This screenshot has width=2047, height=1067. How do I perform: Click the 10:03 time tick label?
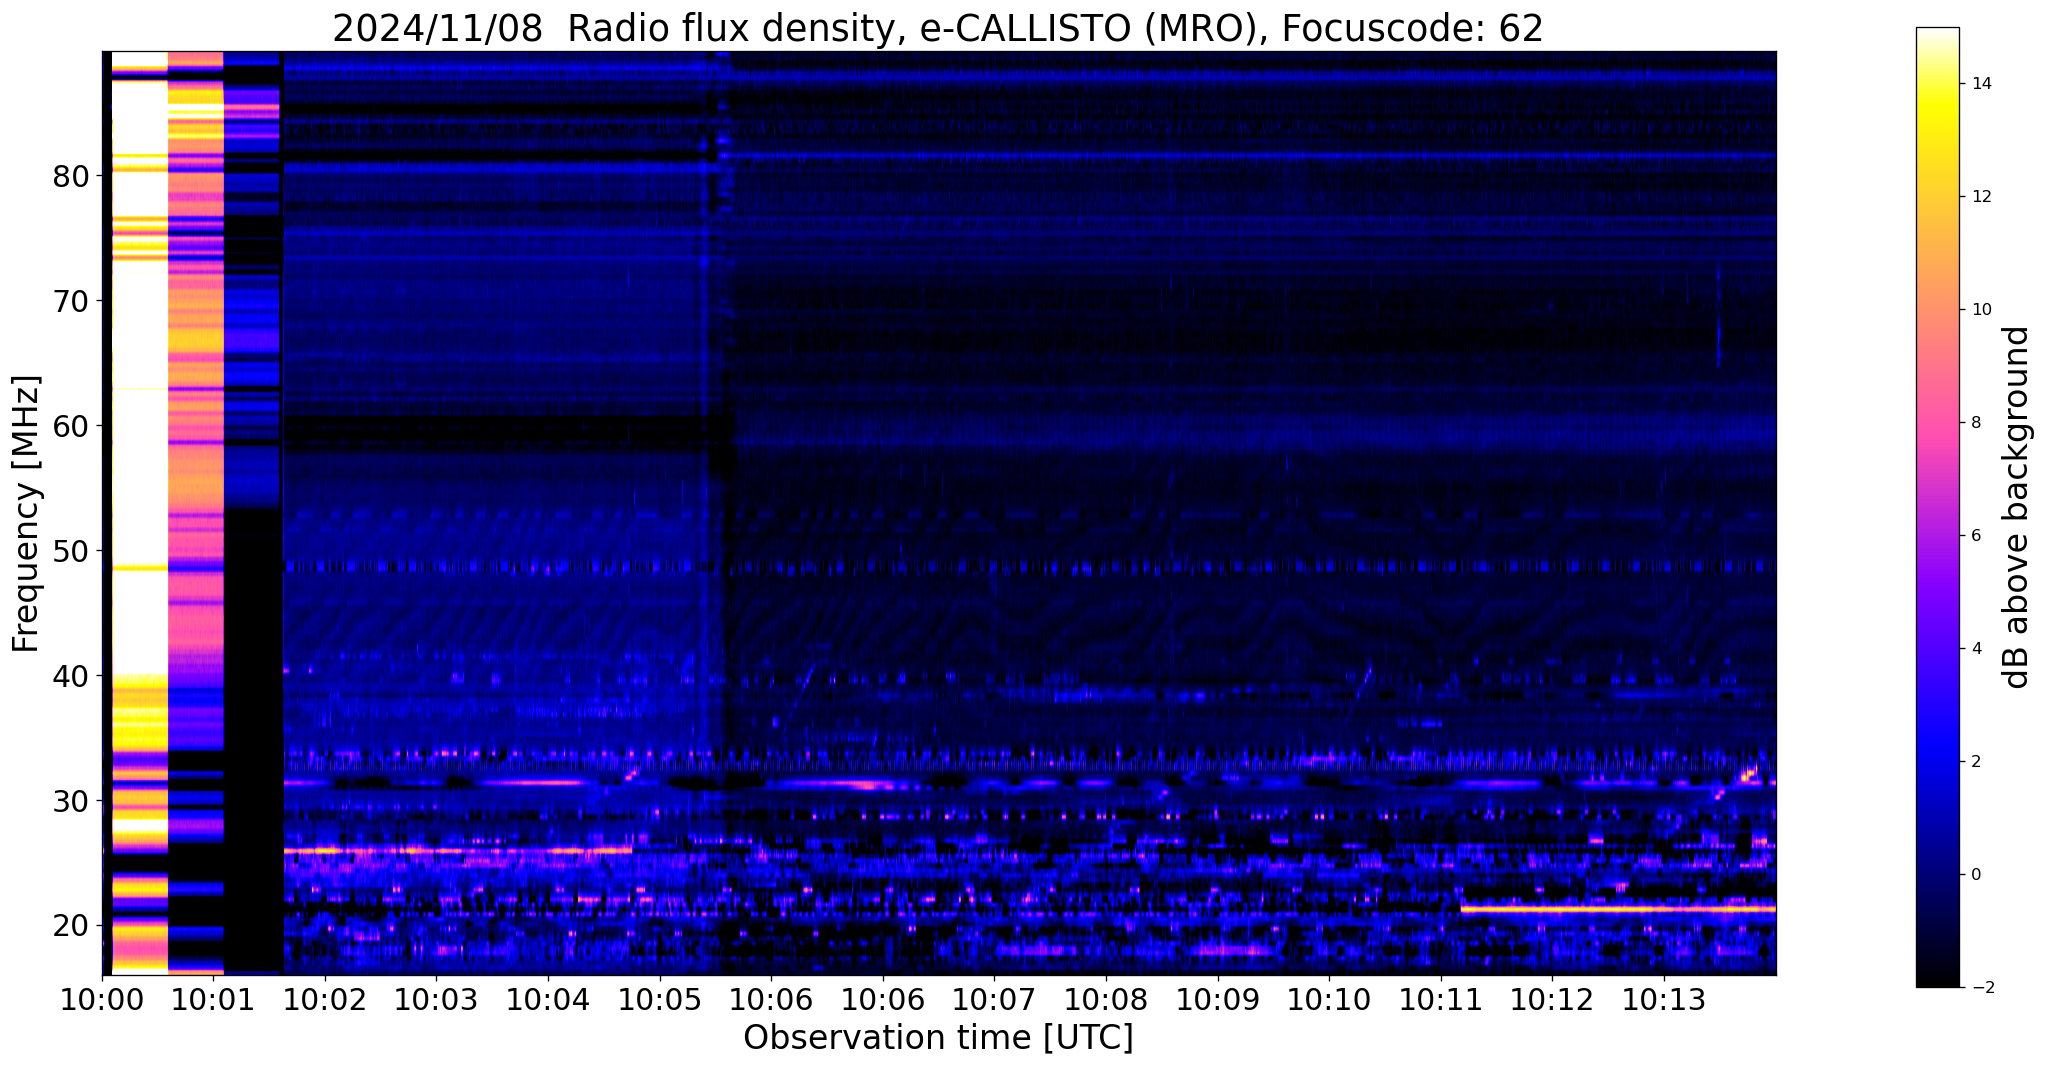coord(436,999)
